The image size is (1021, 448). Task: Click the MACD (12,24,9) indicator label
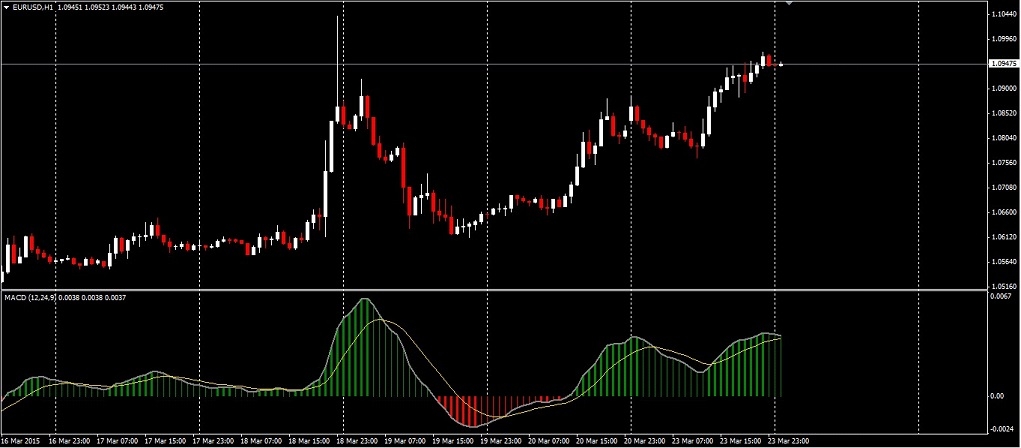coord(29,297)
